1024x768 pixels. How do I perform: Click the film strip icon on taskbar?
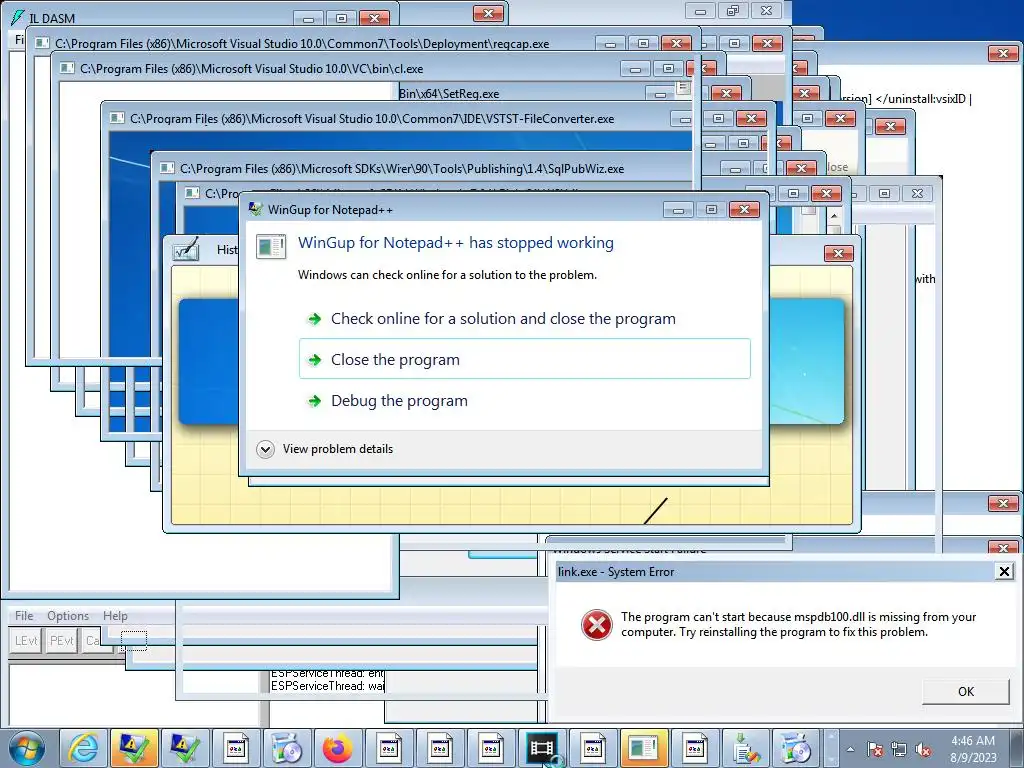(x=541, y=748)
